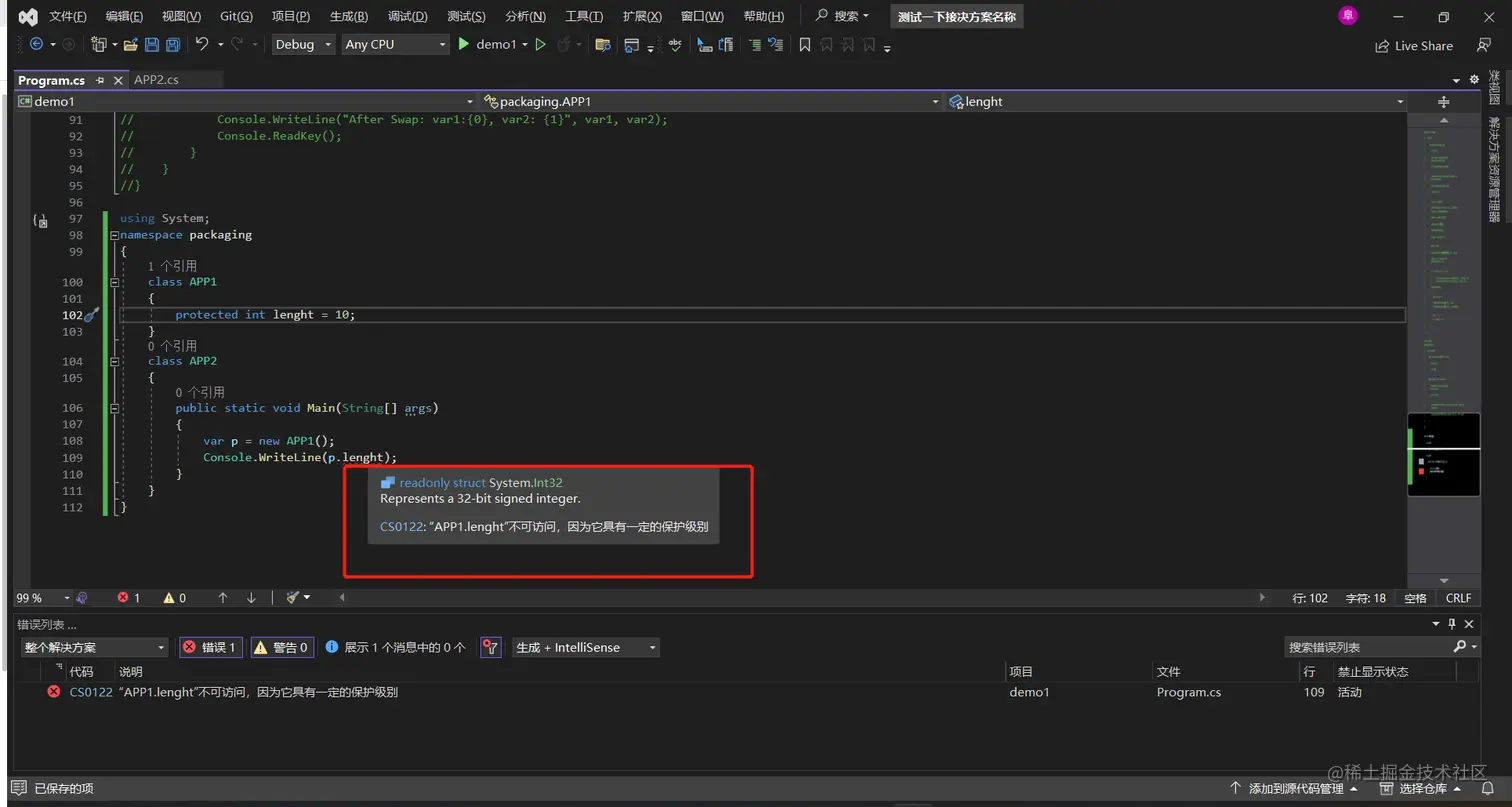Toggle a bookmark on the current line
The height and width of the screenshot is (807, 1512).
[x=805, y=44]
